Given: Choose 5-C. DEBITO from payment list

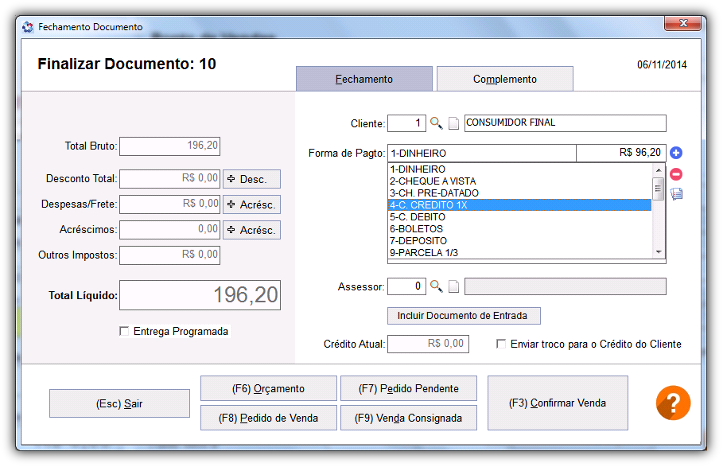Looking at the screenshot, I should click(x=519, y=217).
